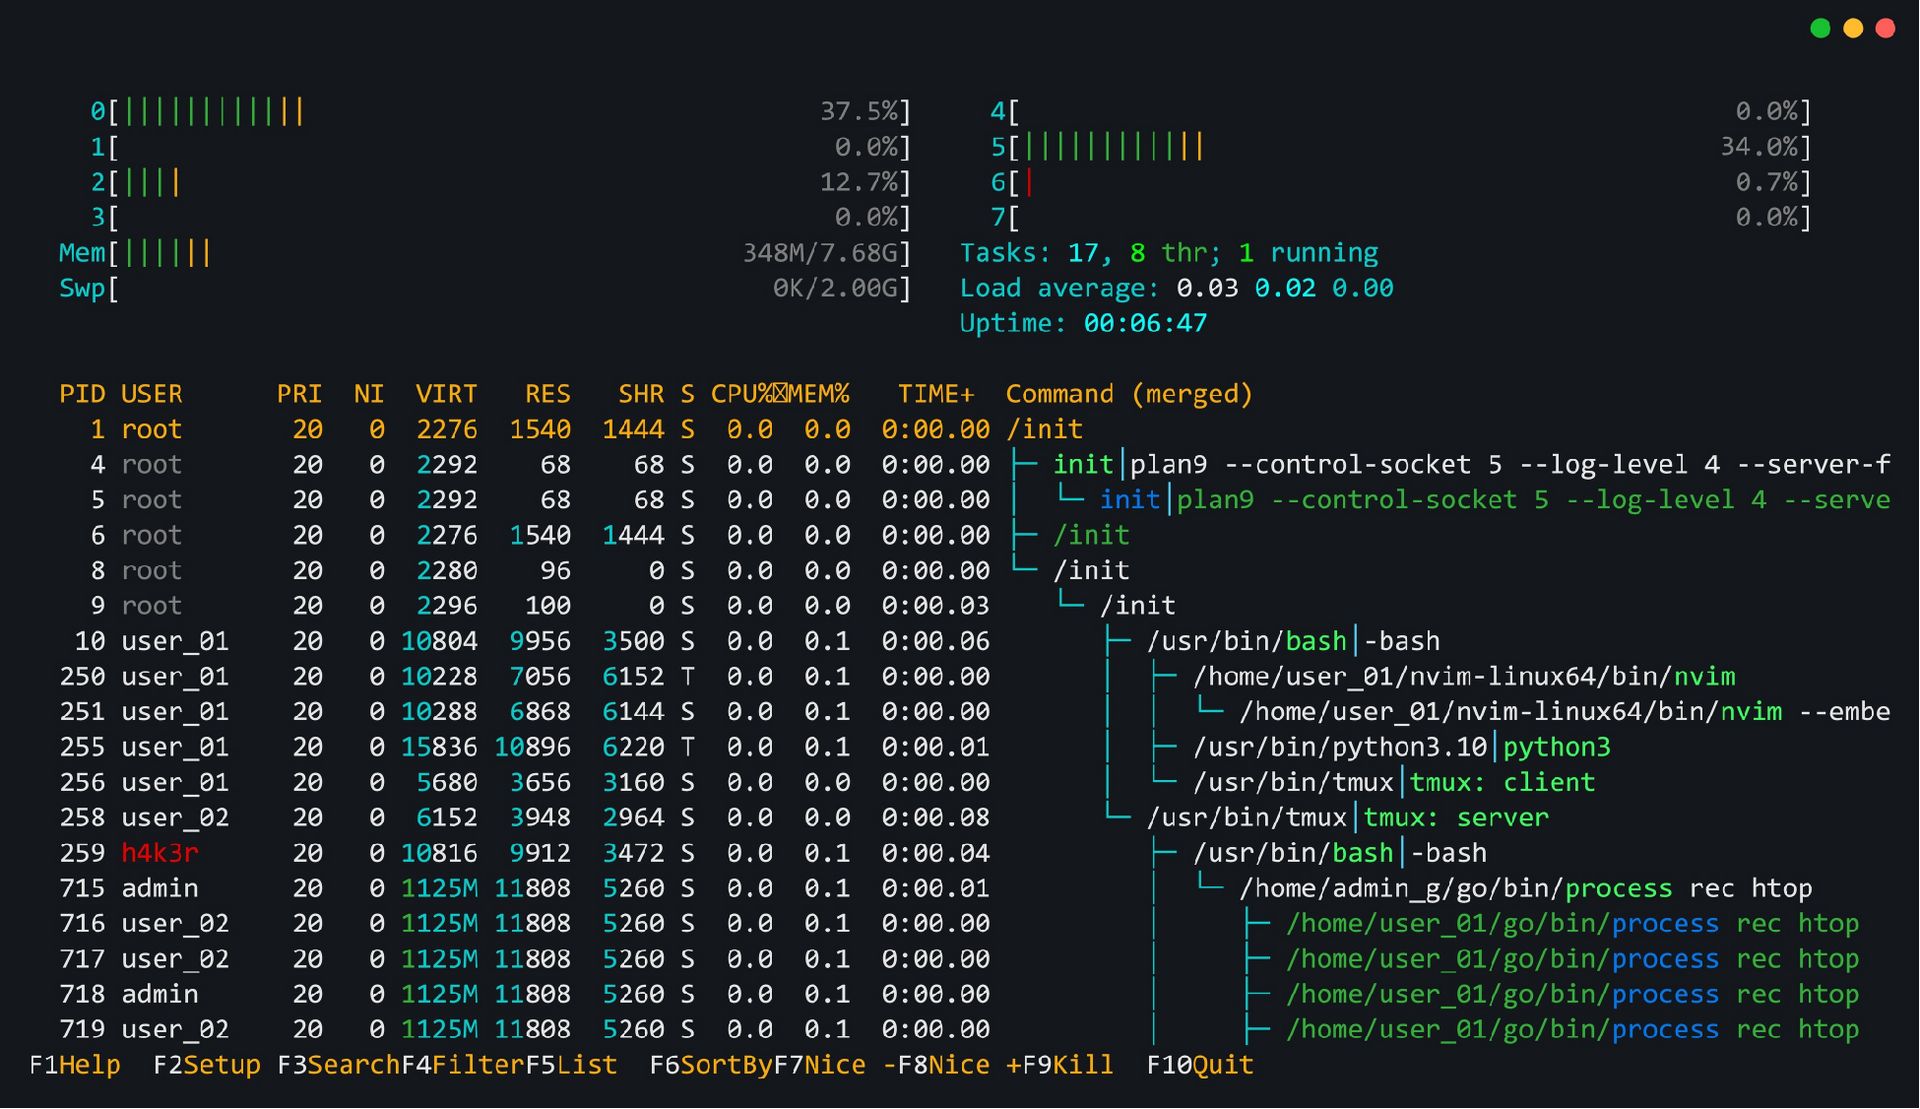
Task: Select PID 259 bash process row
Action: point(960,853)
